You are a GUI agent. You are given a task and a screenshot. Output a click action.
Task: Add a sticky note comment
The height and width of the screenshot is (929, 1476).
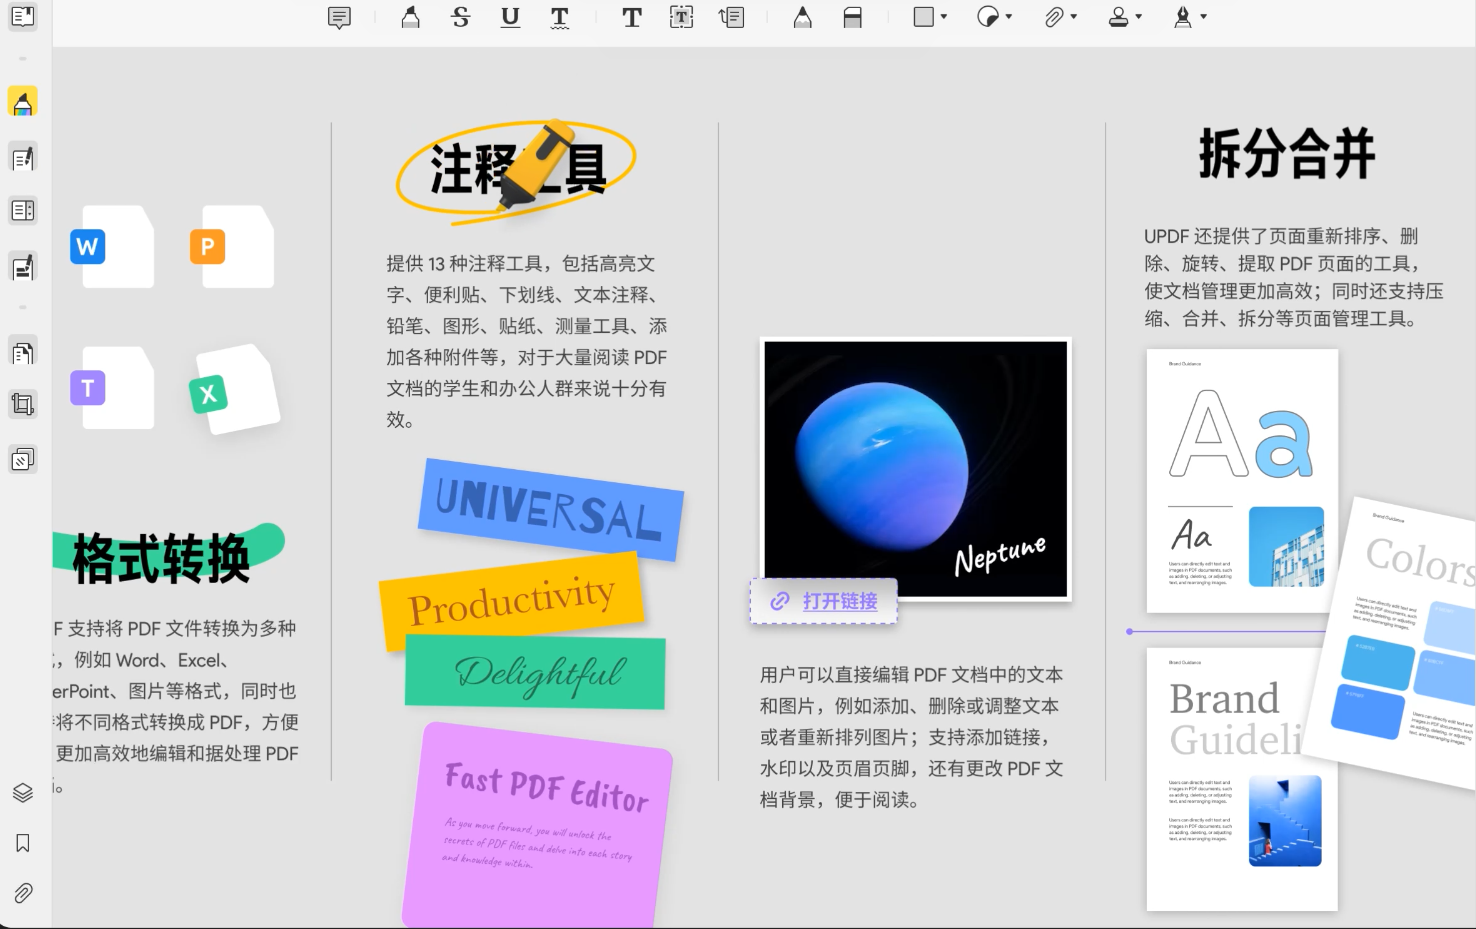(337, 17)
